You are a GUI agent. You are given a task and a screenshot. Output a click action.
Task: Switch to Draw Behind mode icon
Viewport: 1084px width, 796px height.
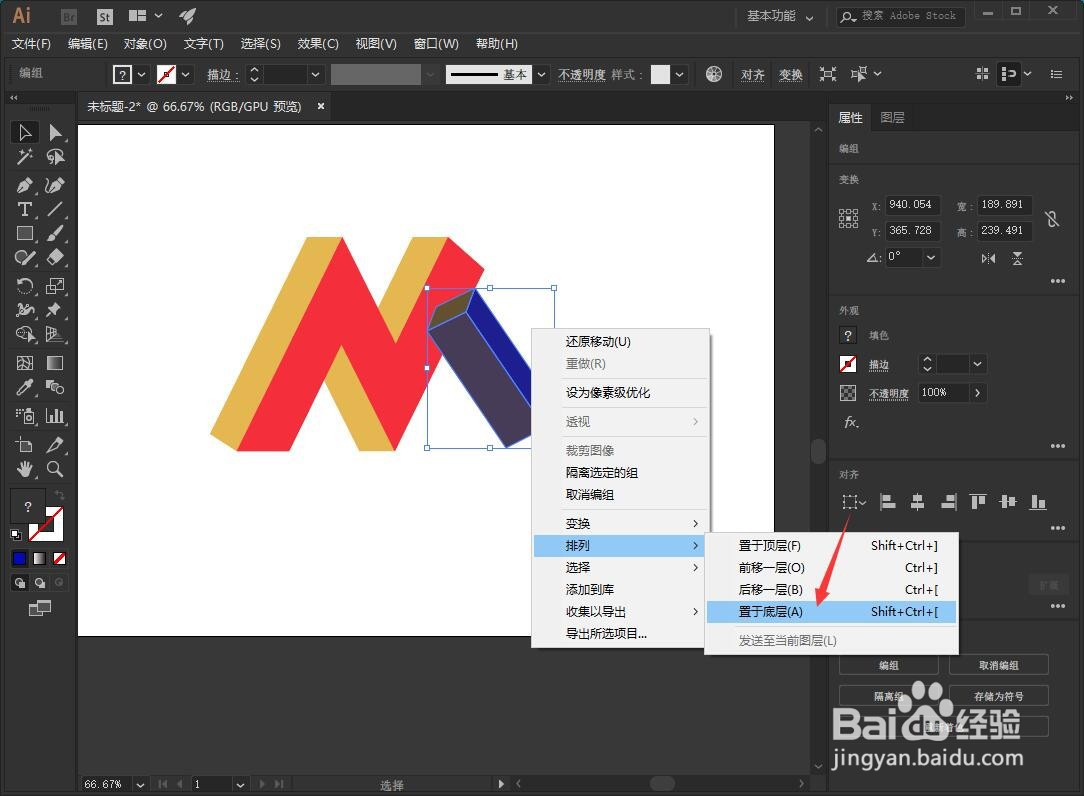(40, 583)
